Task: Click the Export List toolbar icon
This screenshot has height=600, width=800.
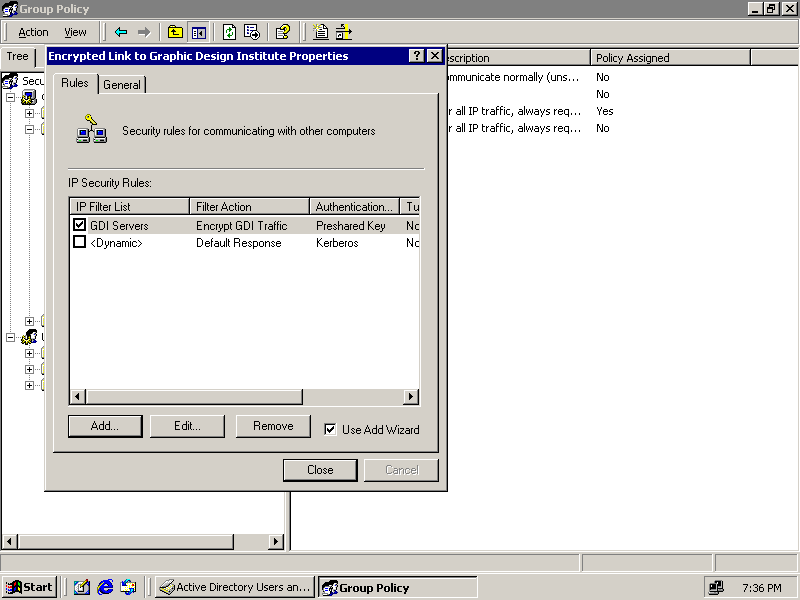Action: [x=252, y=32]
